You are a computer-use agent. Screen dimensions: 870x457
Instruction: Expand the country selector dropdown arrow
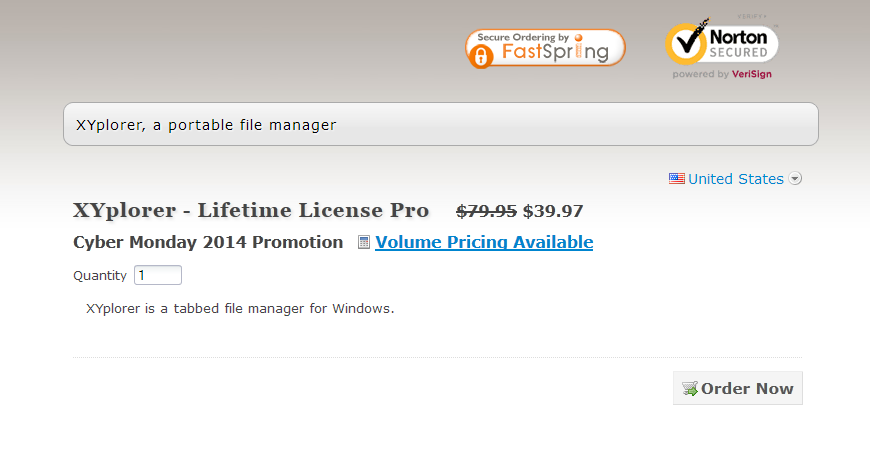tap(795, 179)
